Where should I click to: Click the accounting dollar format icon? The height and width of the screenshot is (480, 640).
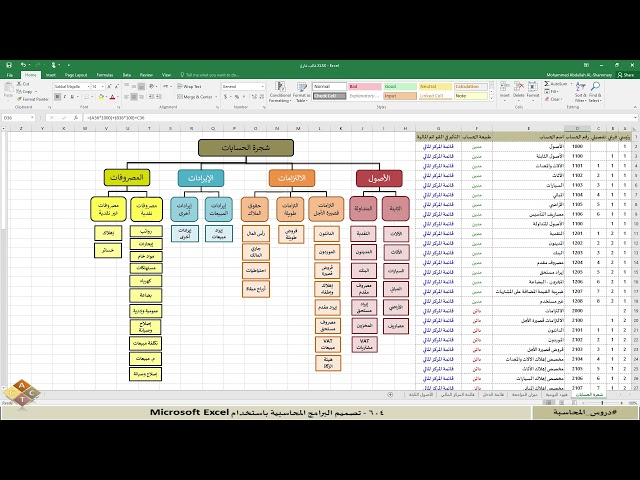(225, 97)
